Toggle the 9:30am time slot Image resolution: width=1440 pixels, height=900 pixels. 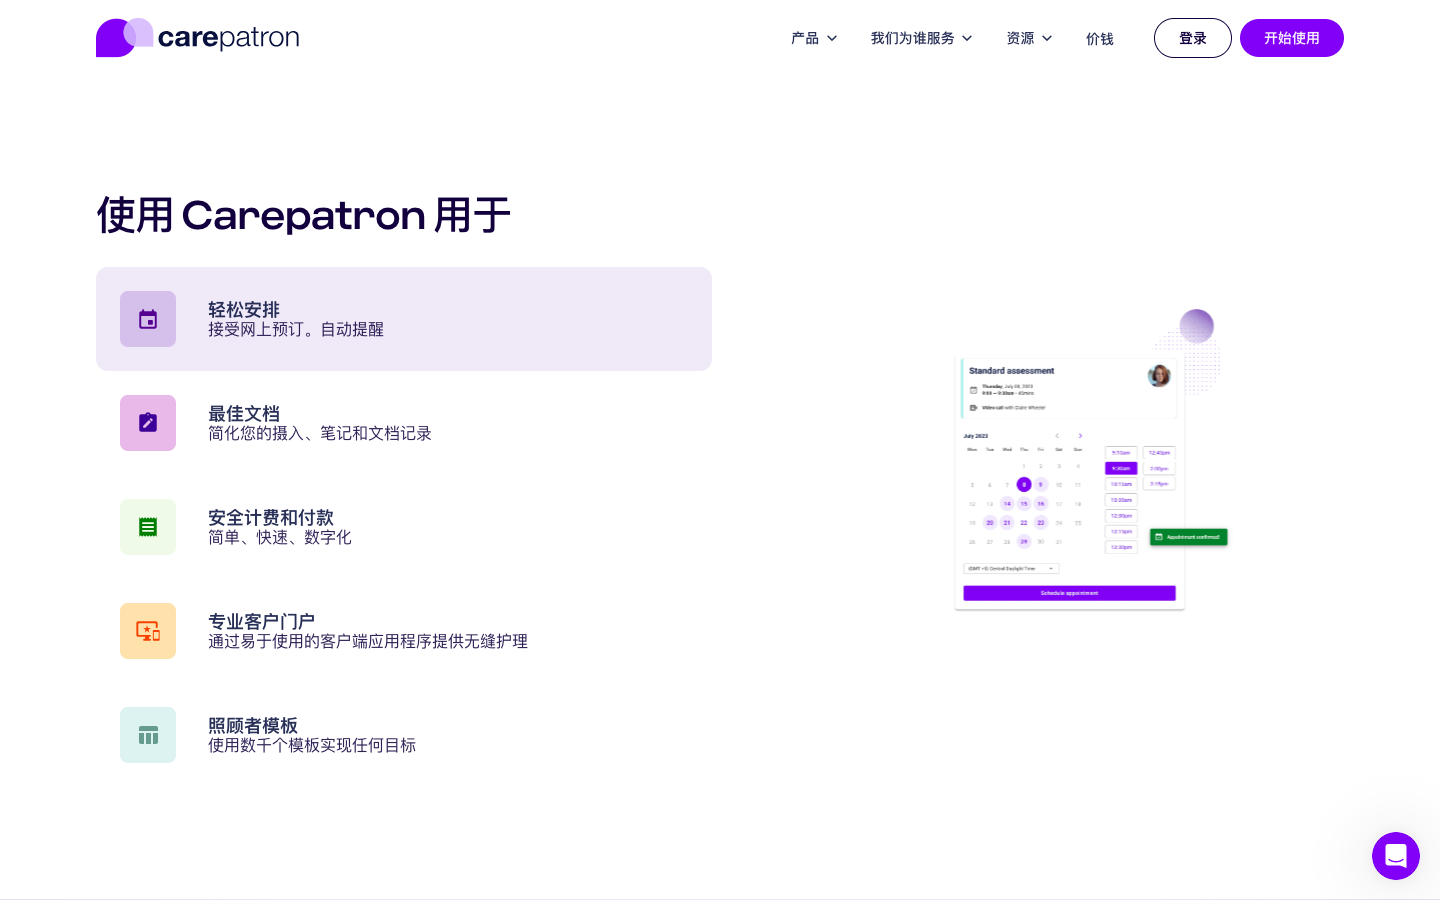coord(1121,468)
